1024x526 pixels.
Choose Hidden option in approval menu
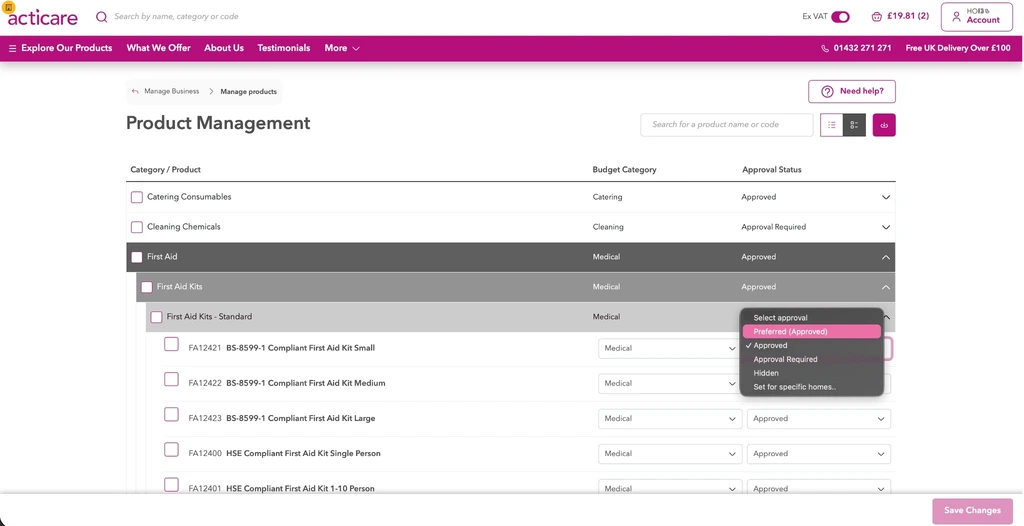click(812, 373)
